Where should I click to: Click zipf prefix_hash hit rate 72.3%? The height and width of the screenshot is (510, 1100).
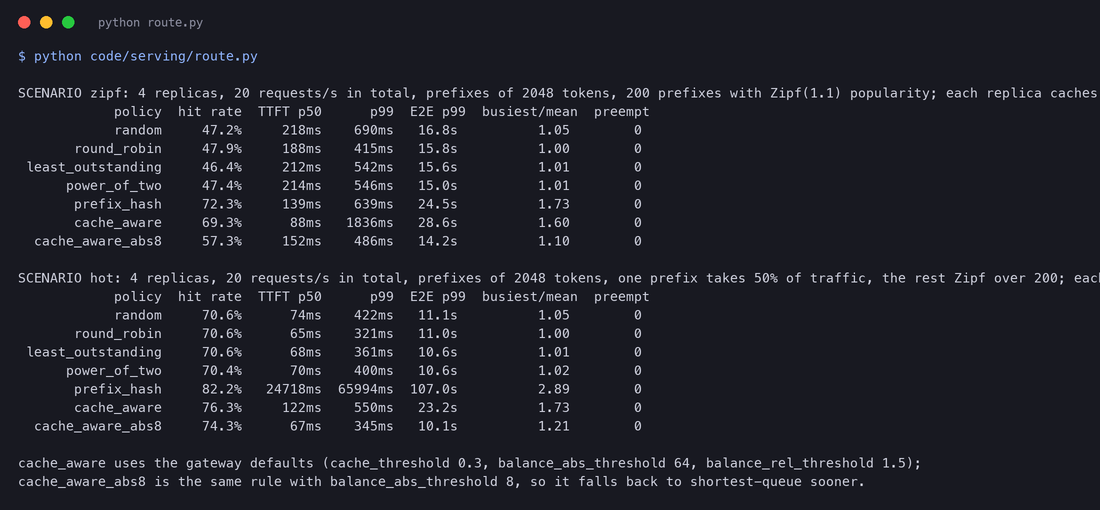(222, 204)
